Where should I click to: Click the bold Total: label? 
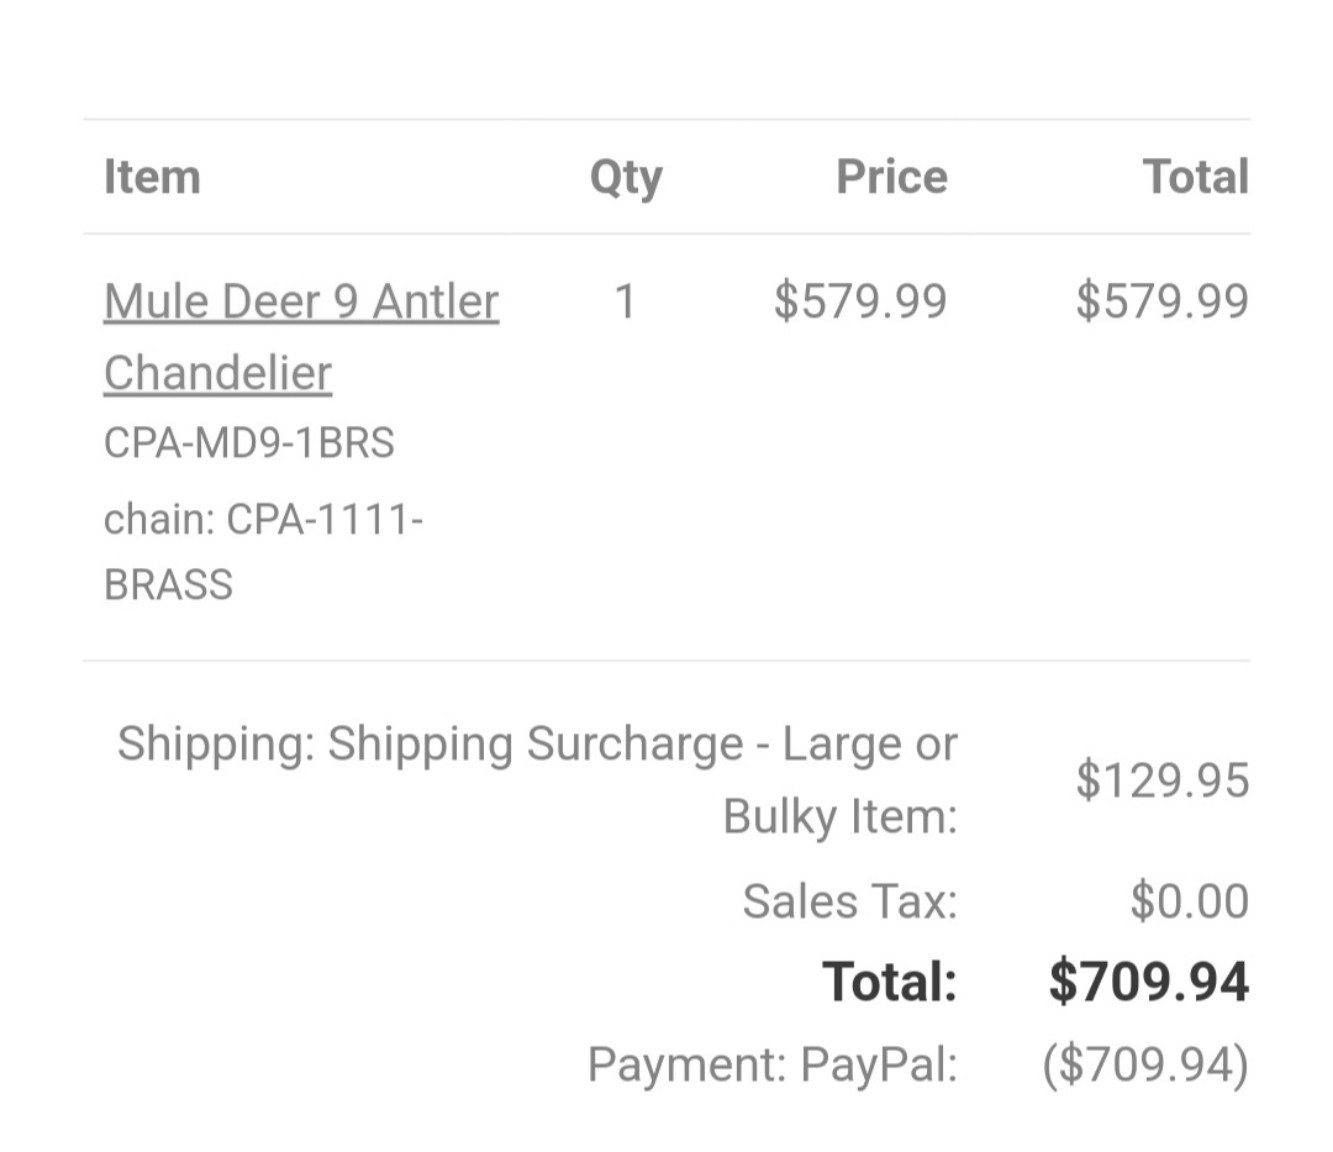tap(889, 981)
